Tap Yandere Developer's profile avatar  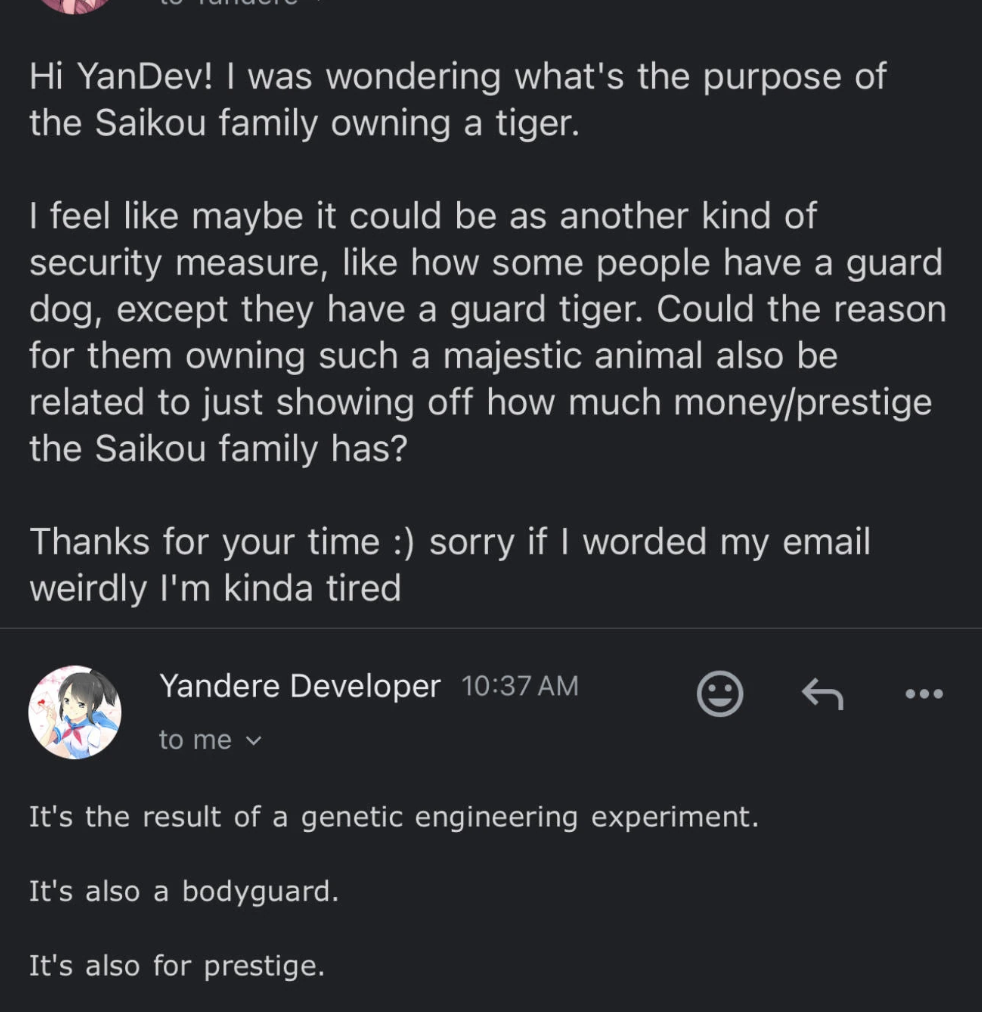click(75, 712)
